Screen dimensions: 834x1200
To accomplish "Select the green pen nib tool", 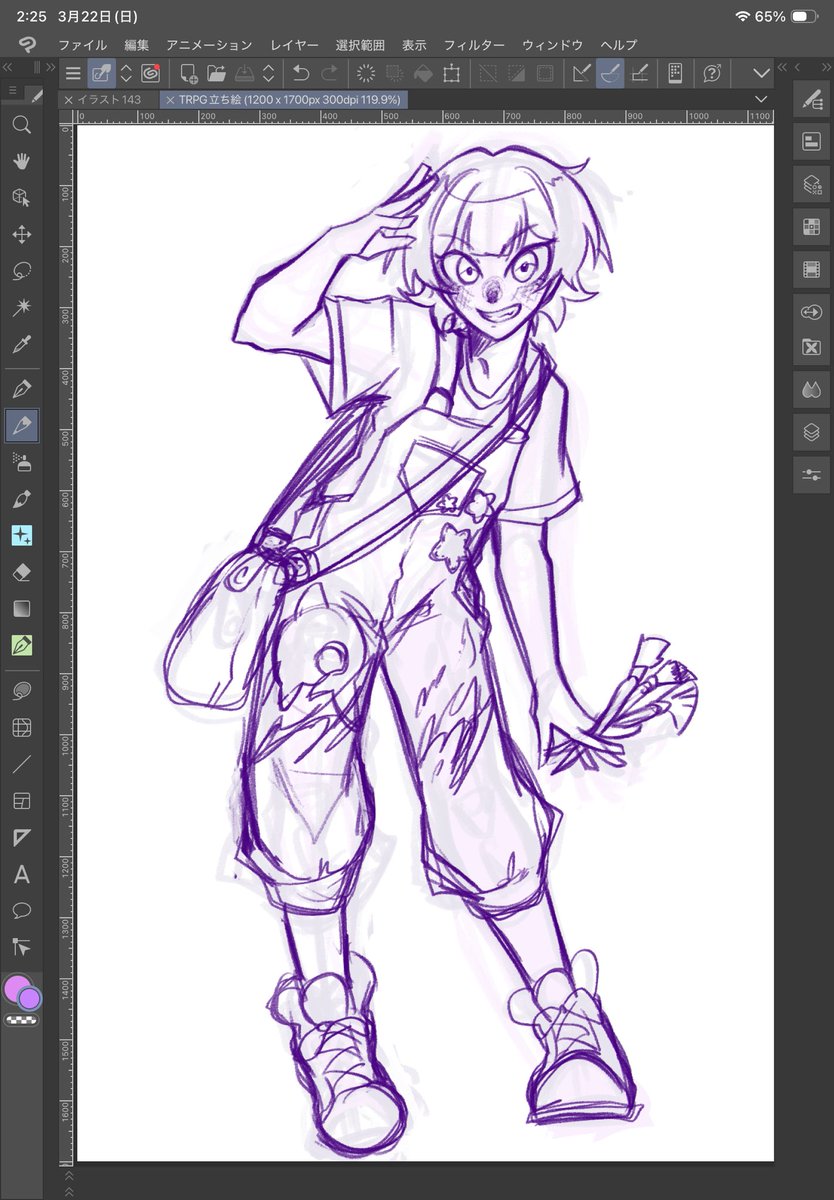I will point(21,646).
